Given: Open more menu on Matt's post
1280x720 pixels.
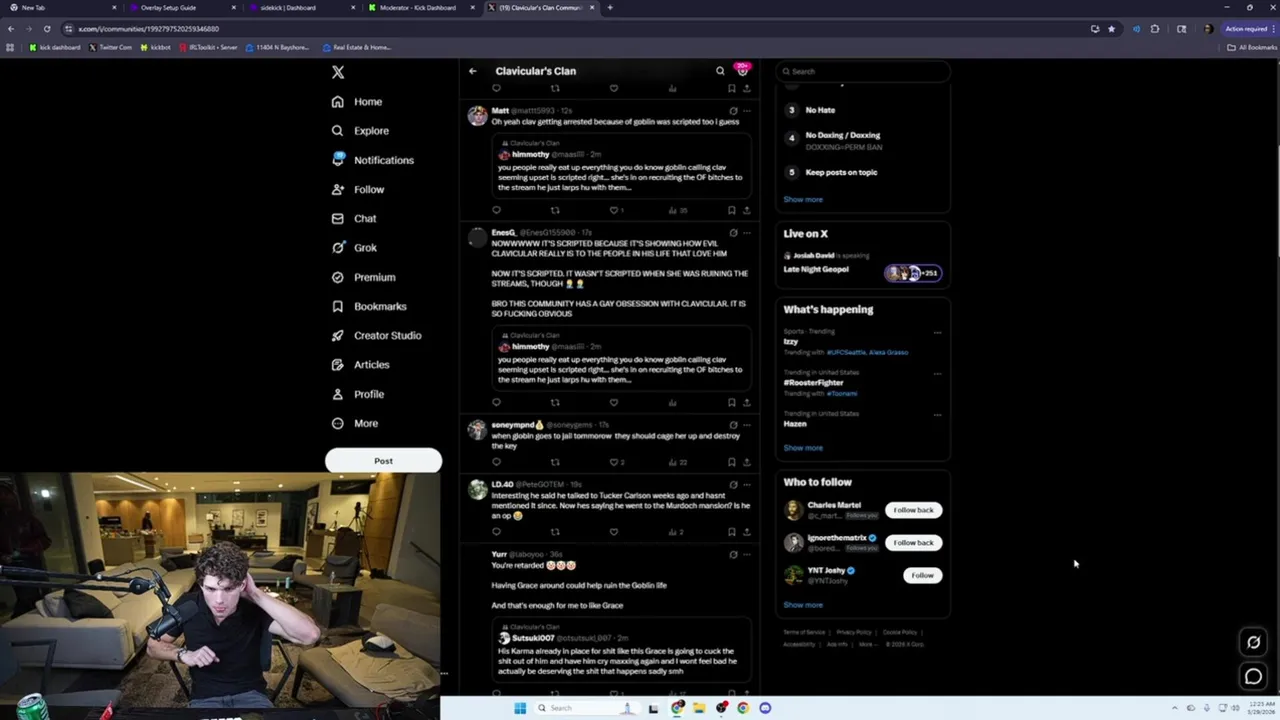Looking at the screenshot, I should coord(746,111).
